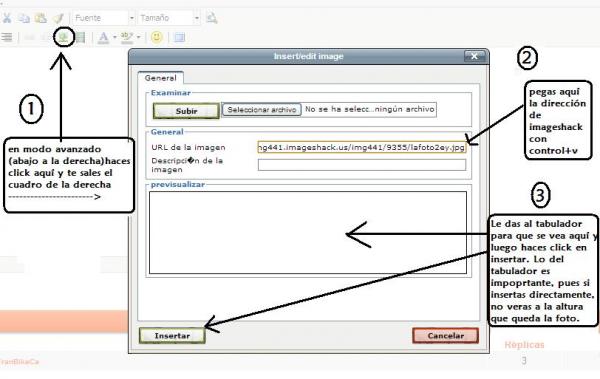600x379 pixels.
Task: Click the Réplicas label in background page
Action: point(524,345)
